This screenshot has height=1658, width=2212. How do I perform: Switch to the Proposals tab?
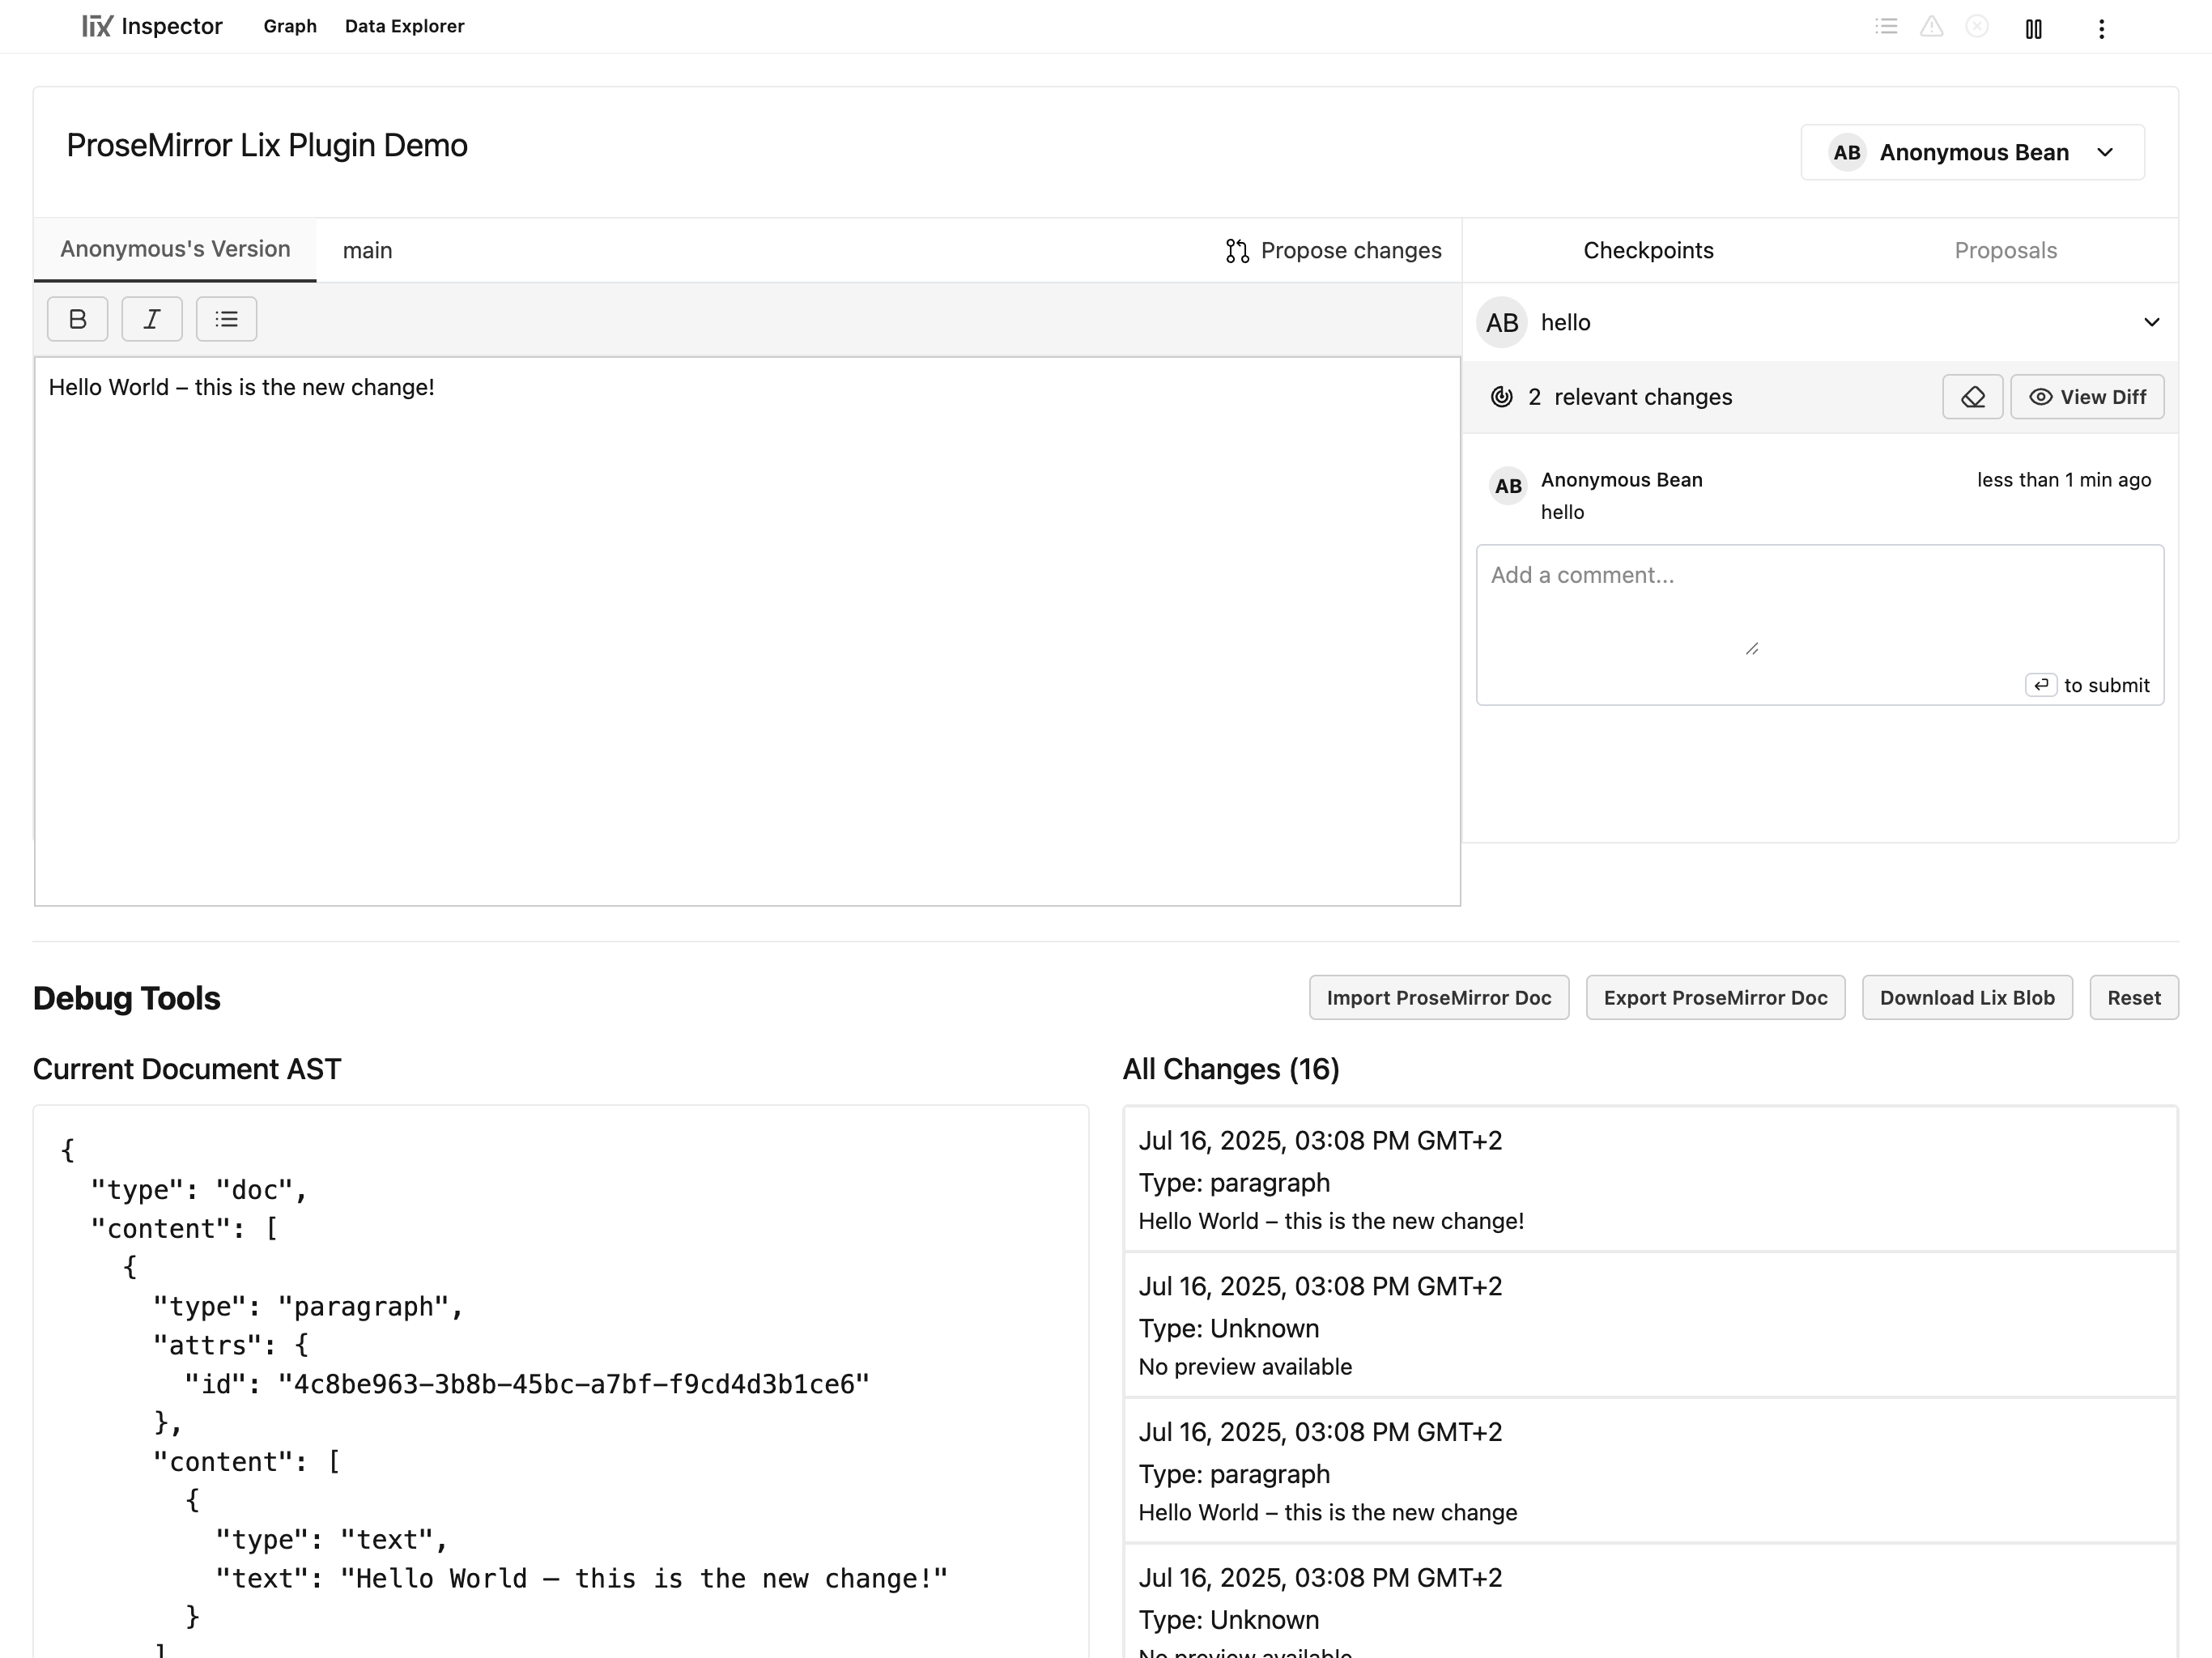point(2004,250)
